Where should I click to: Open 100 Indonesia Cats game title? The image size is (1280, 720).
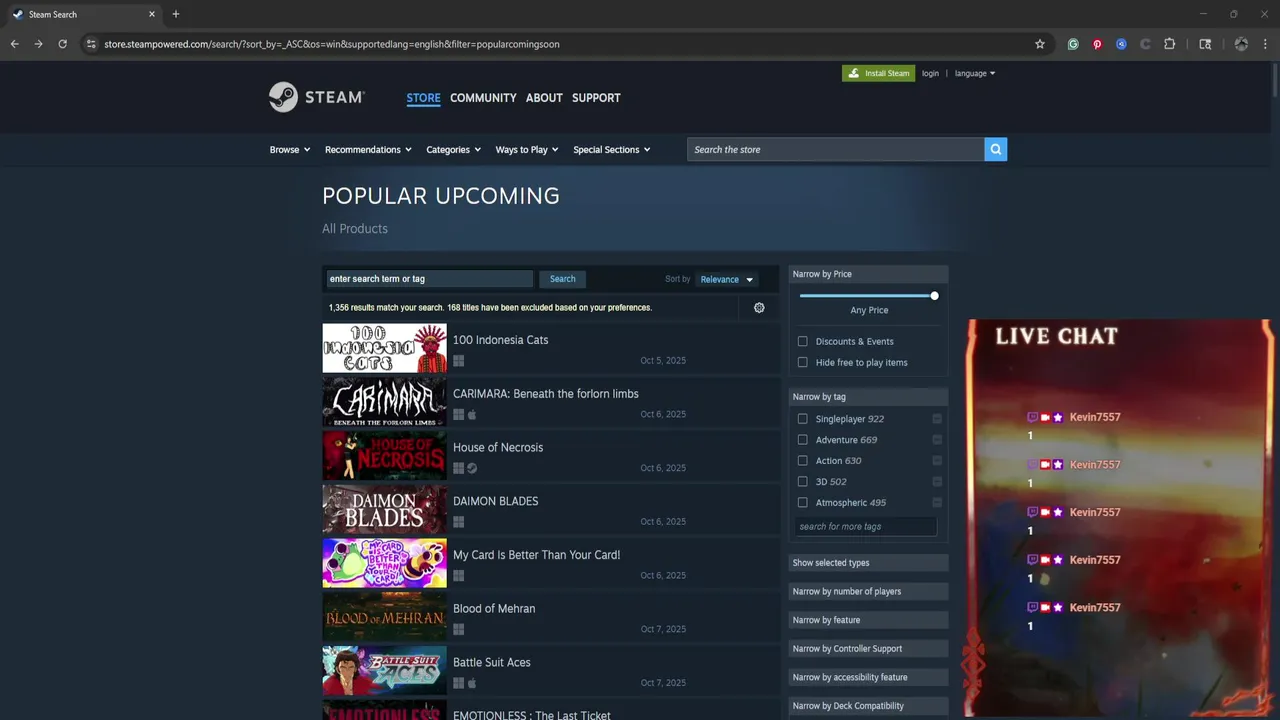(x=500, y=340)
